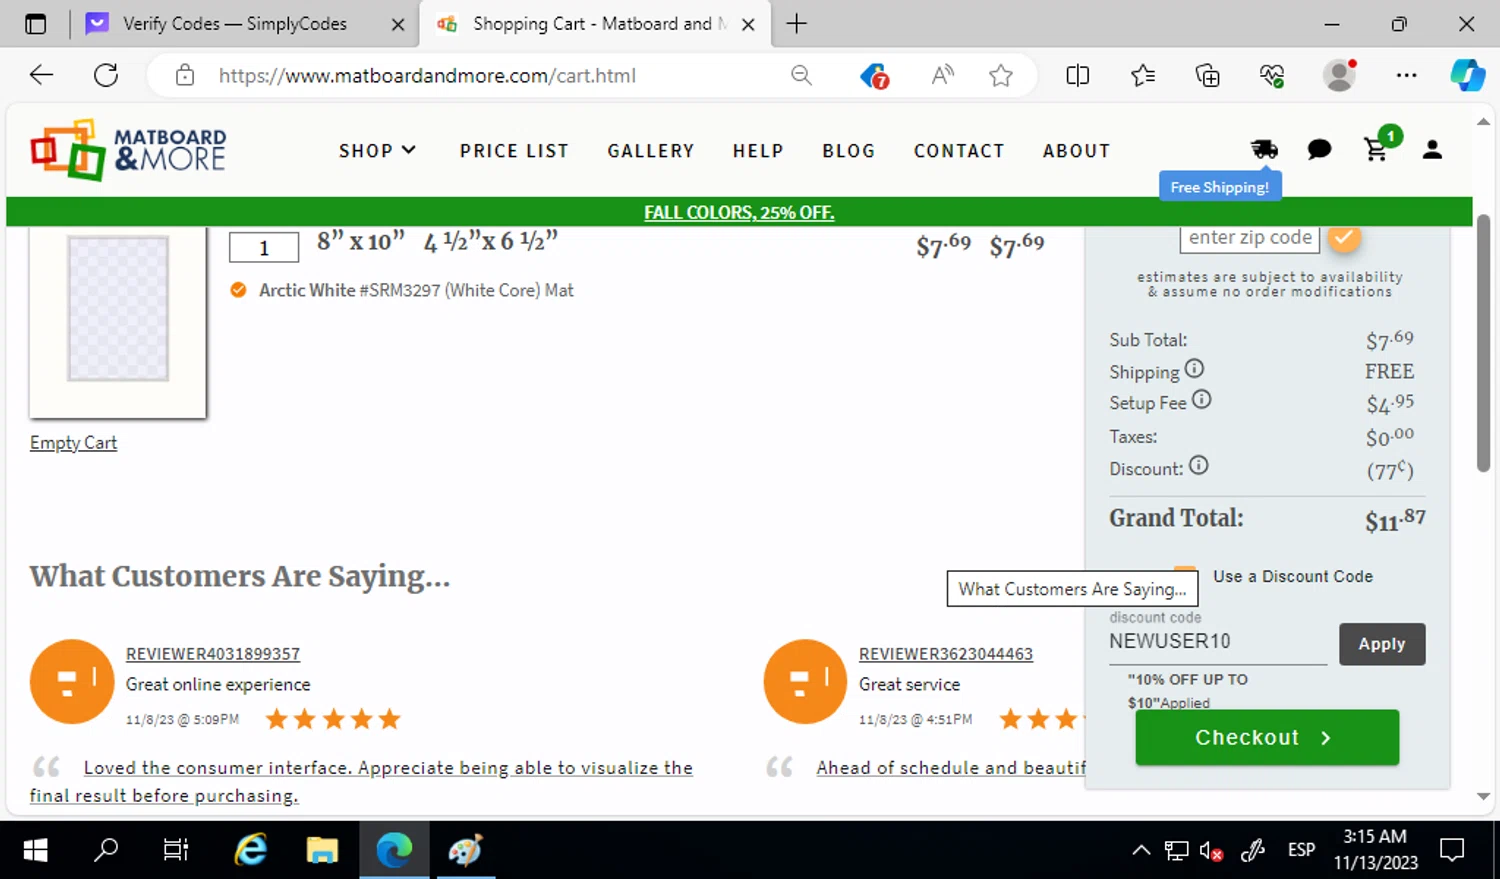Open the 'Ahead of schedule' review link
The image size is (1500, 879).
coord(951,767)
